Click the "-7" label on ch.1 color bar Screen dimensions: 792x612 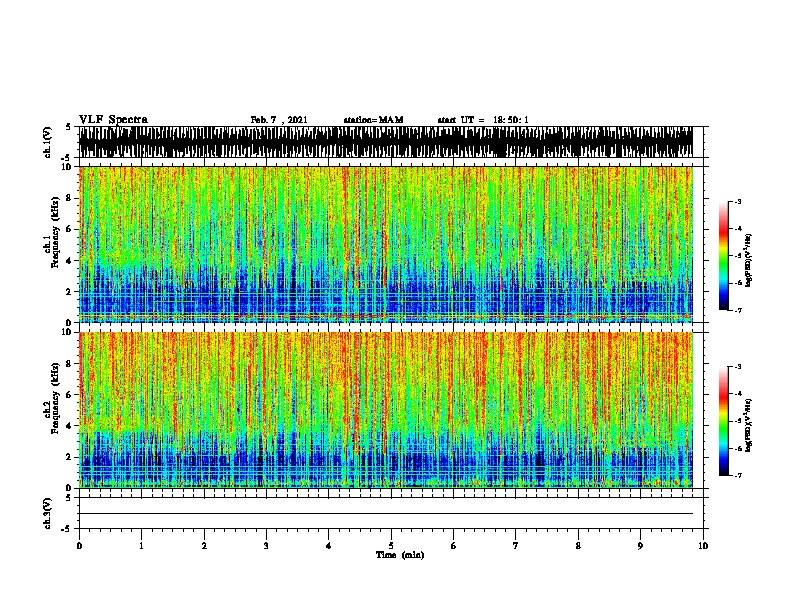tap(738, 310)
